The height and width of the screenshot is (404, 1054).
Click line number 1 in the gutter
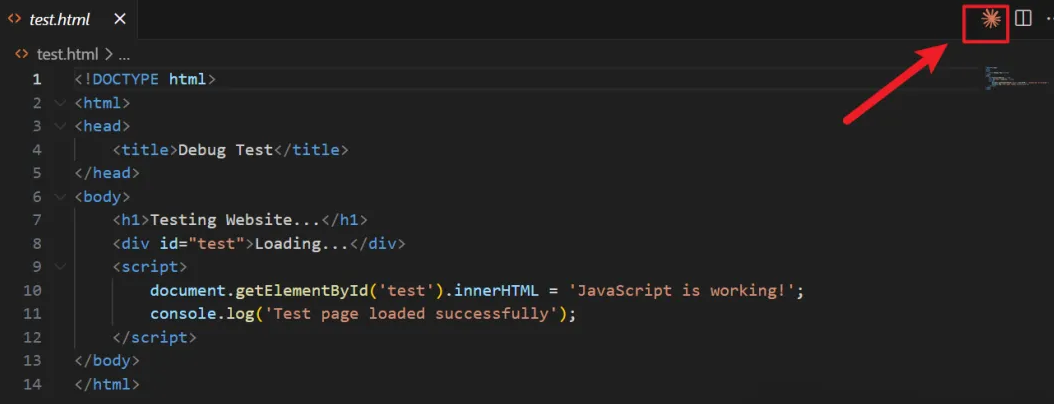point(37,79)
